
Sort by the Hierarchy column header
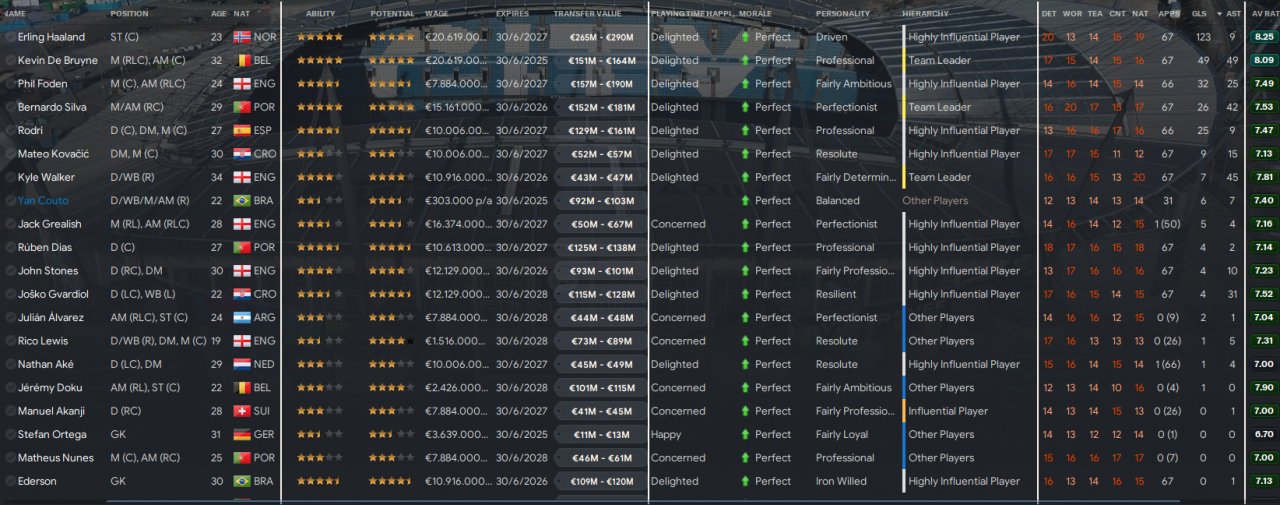(925, 14)
